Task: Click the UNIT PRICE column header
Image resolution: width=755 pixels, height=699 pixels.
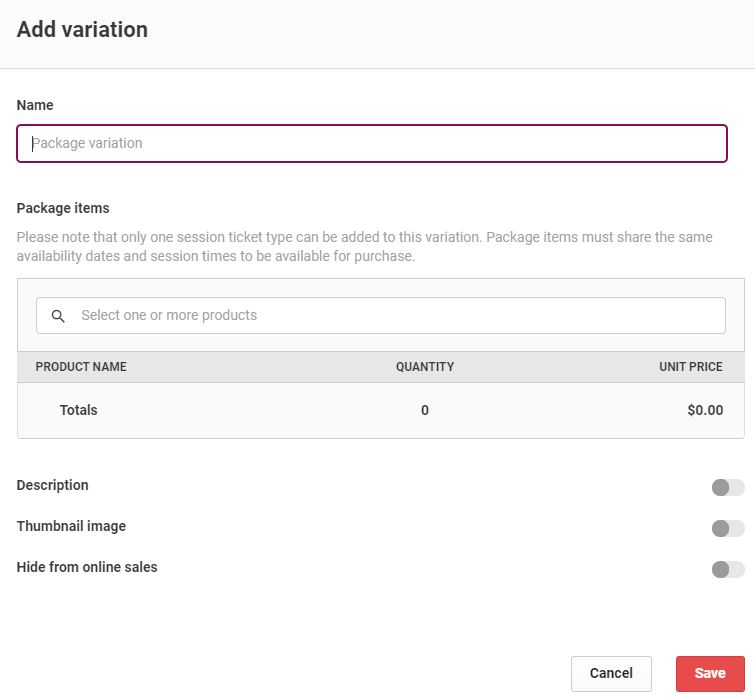Action: 690,367
